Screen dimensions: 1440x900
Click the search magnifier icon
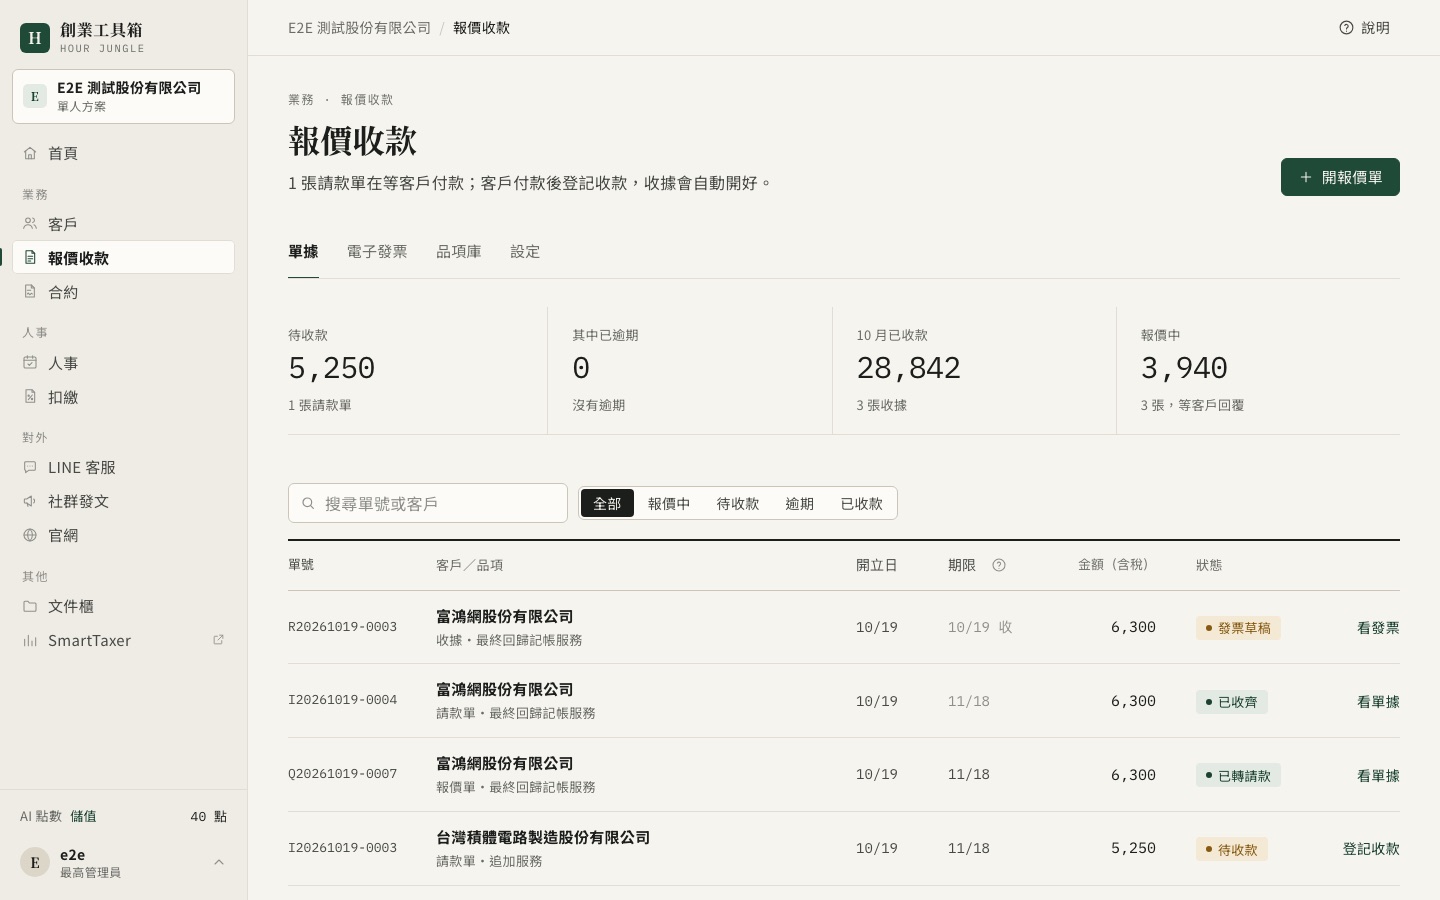(x=308, y=503)
